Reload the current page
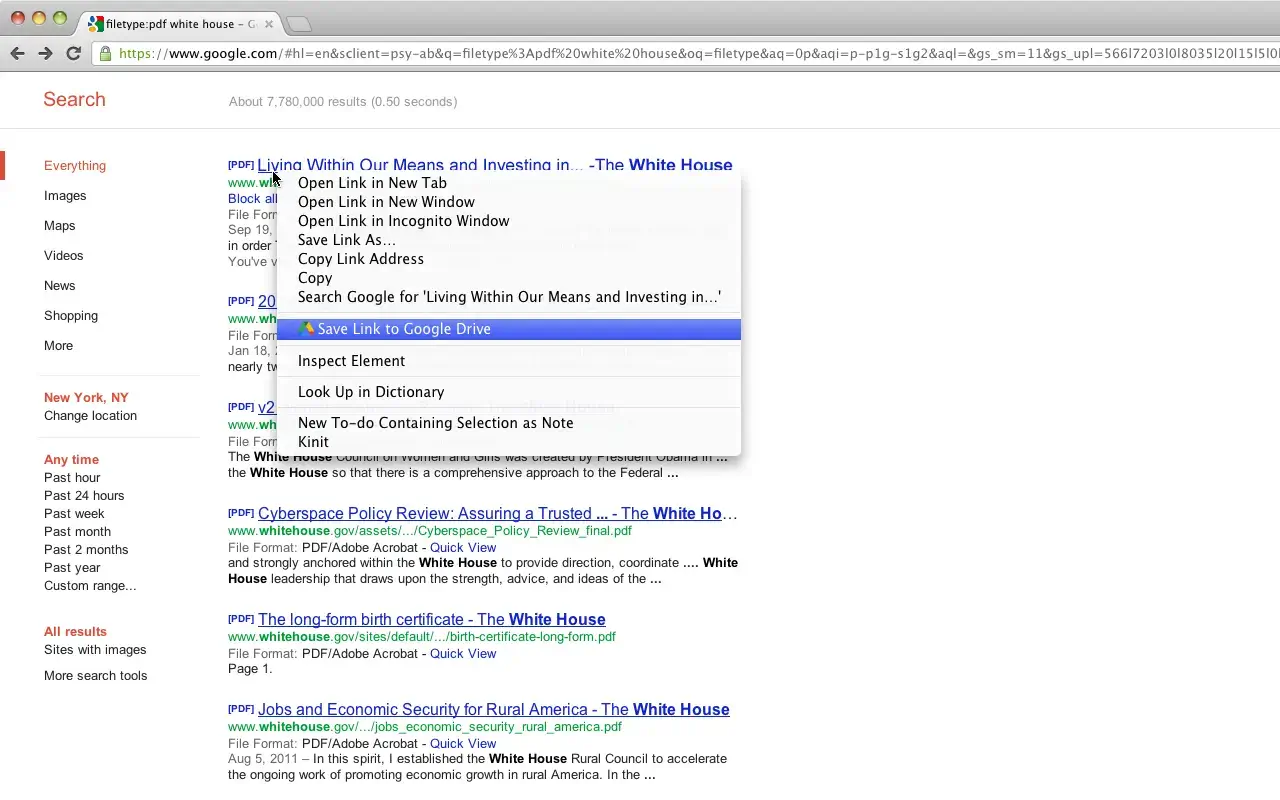This screenshot has width=1280, height=800. pos(73,53)
